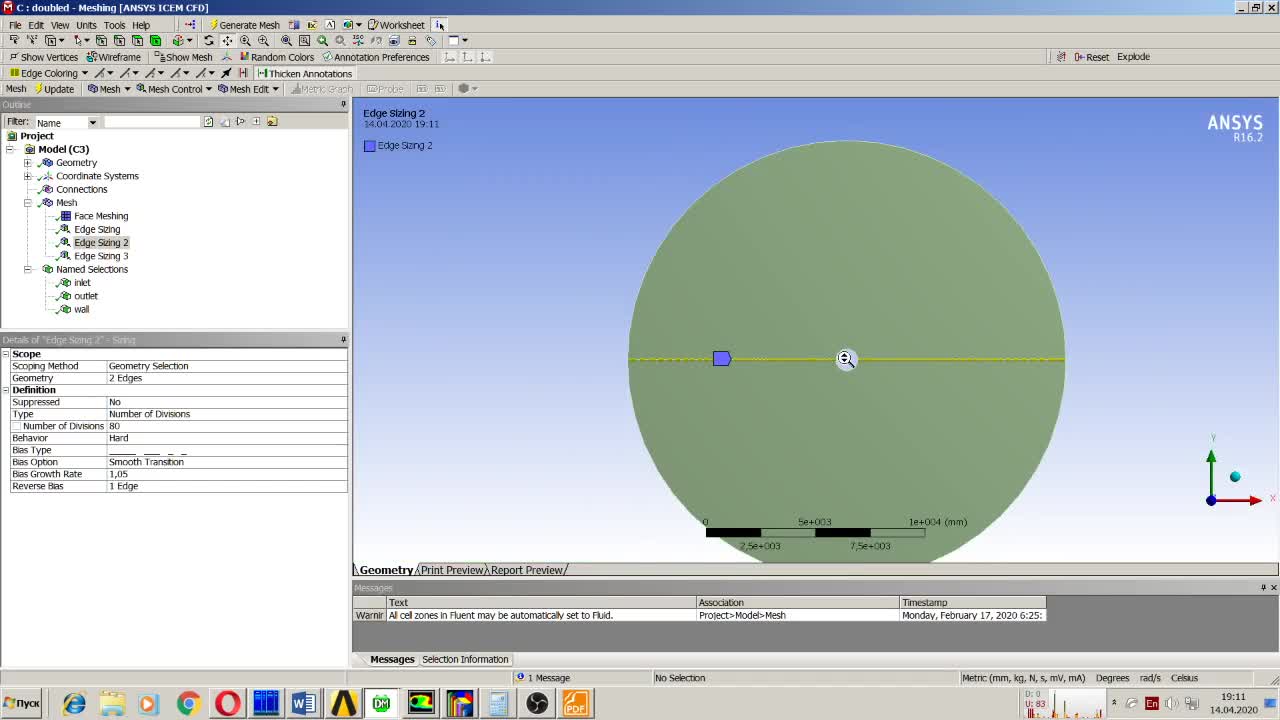Open the Mesh dropdown in context toolbar
Viewport: 1280px width, 720px height.
(108, 89)
